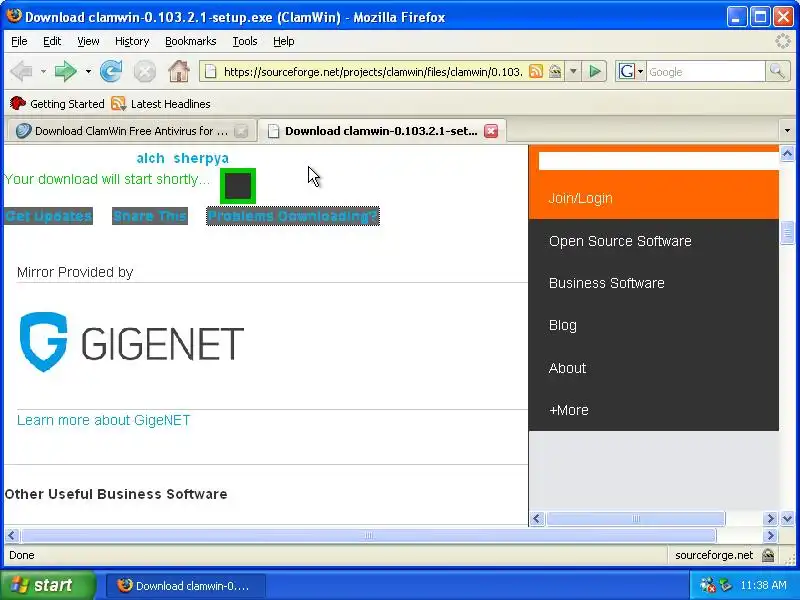
Task: Open the View menu
Action: tap(88, 41)
